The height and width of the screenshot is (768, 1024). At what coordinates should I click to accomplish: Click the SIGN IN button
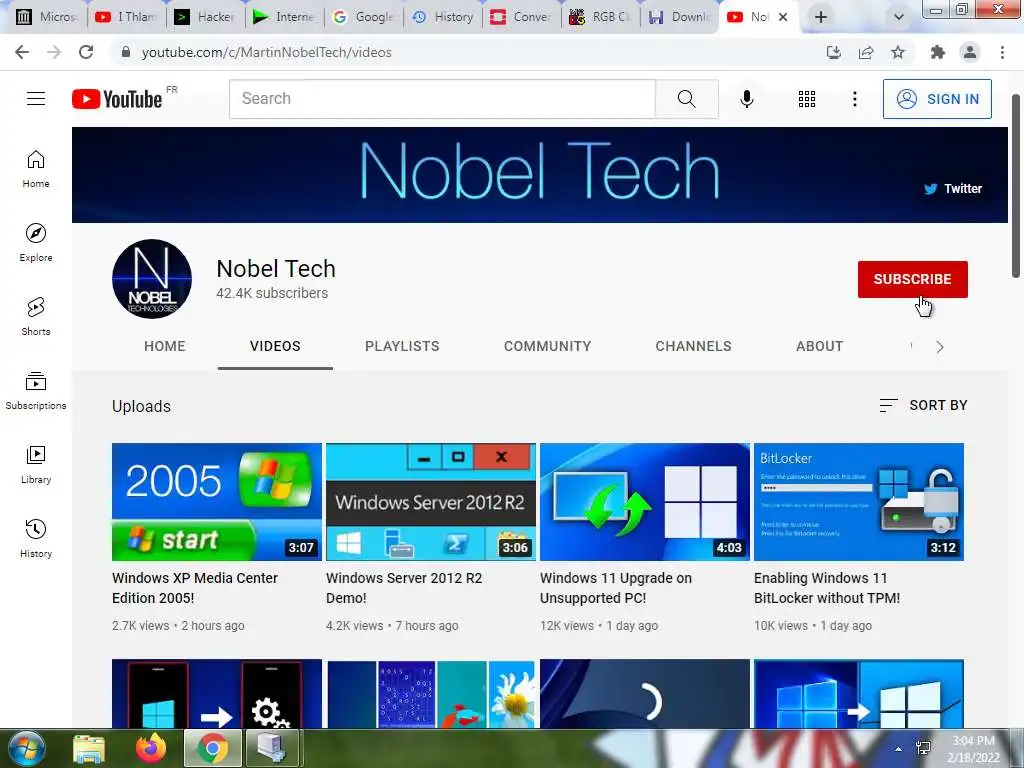[x=937, y=99]
